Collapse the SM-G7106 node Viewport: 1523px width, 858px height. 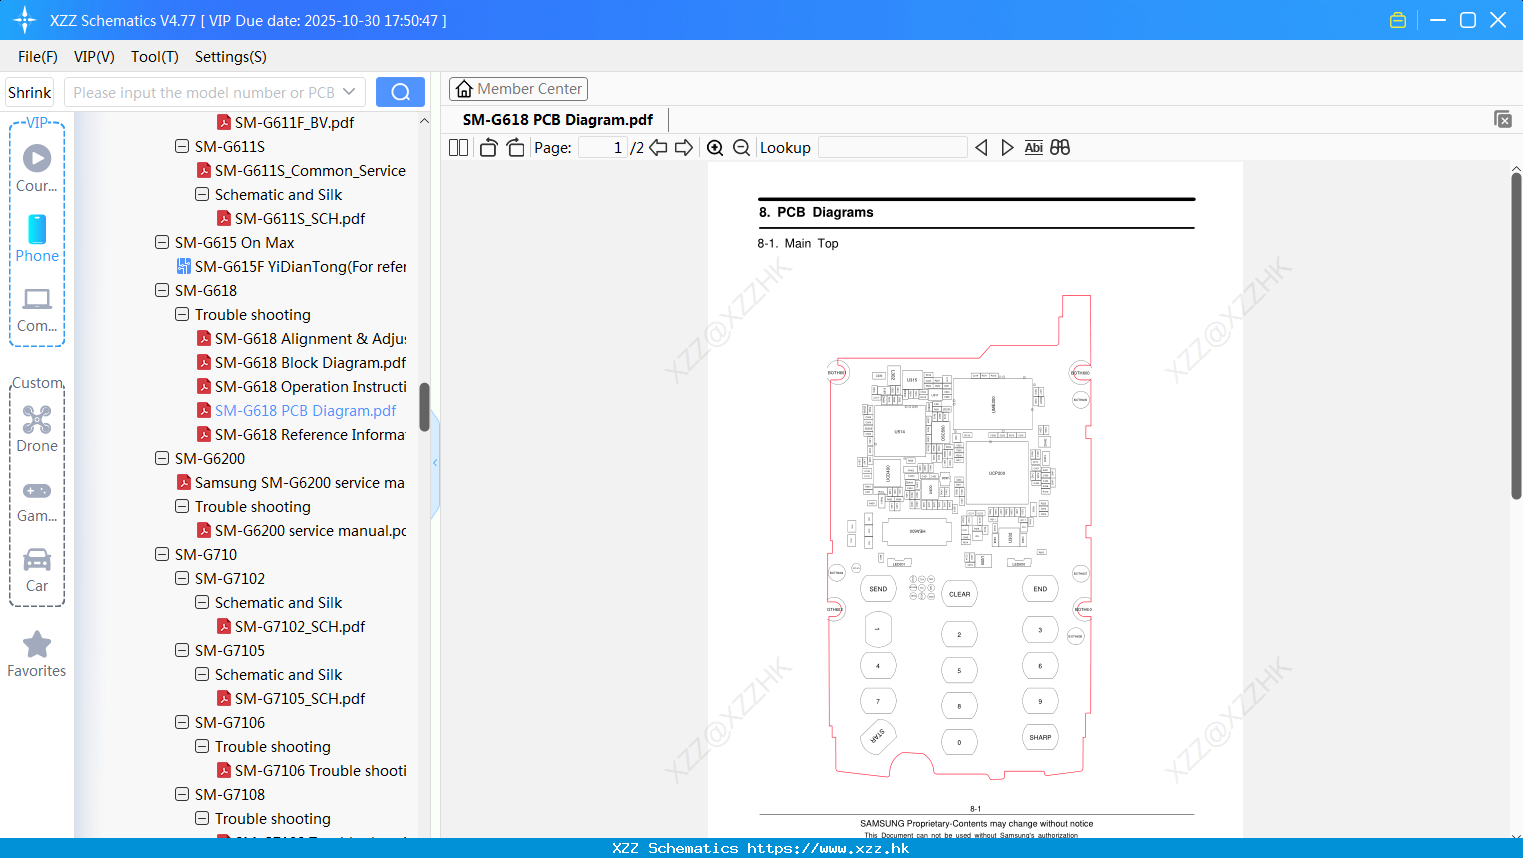click(182, 722)
